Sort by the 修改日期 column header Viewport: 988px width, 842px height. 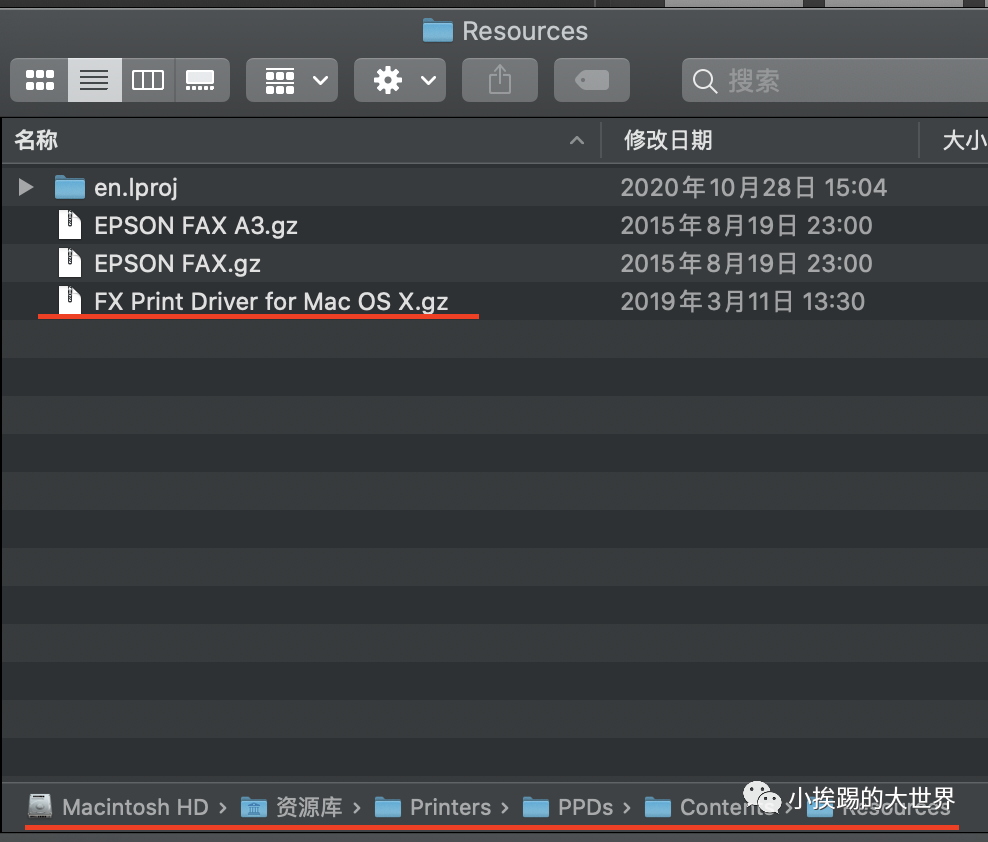click(x=668, y=140)
